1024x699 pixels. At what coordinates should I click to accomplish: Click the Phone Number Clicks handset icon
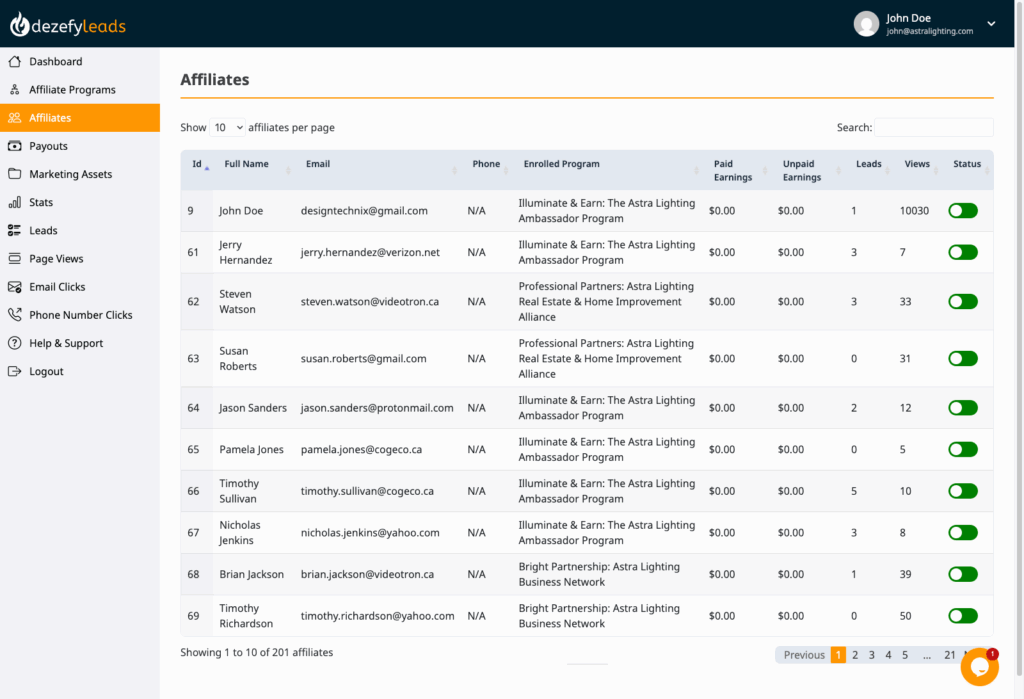[x=14, y=315]
